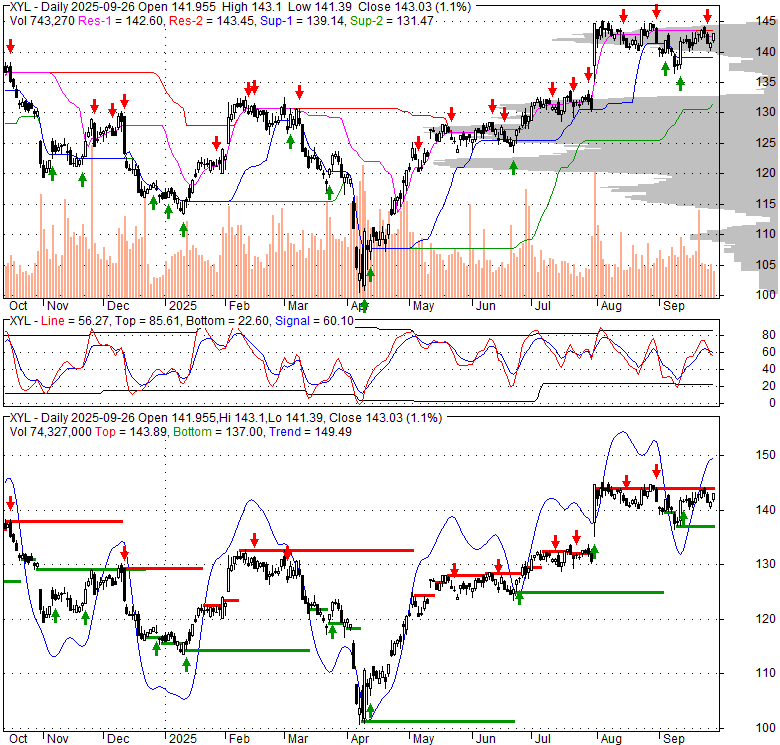Click the Res-1 = 142.60 label
This screenshot has width=780, height=745.
point(121,21)
